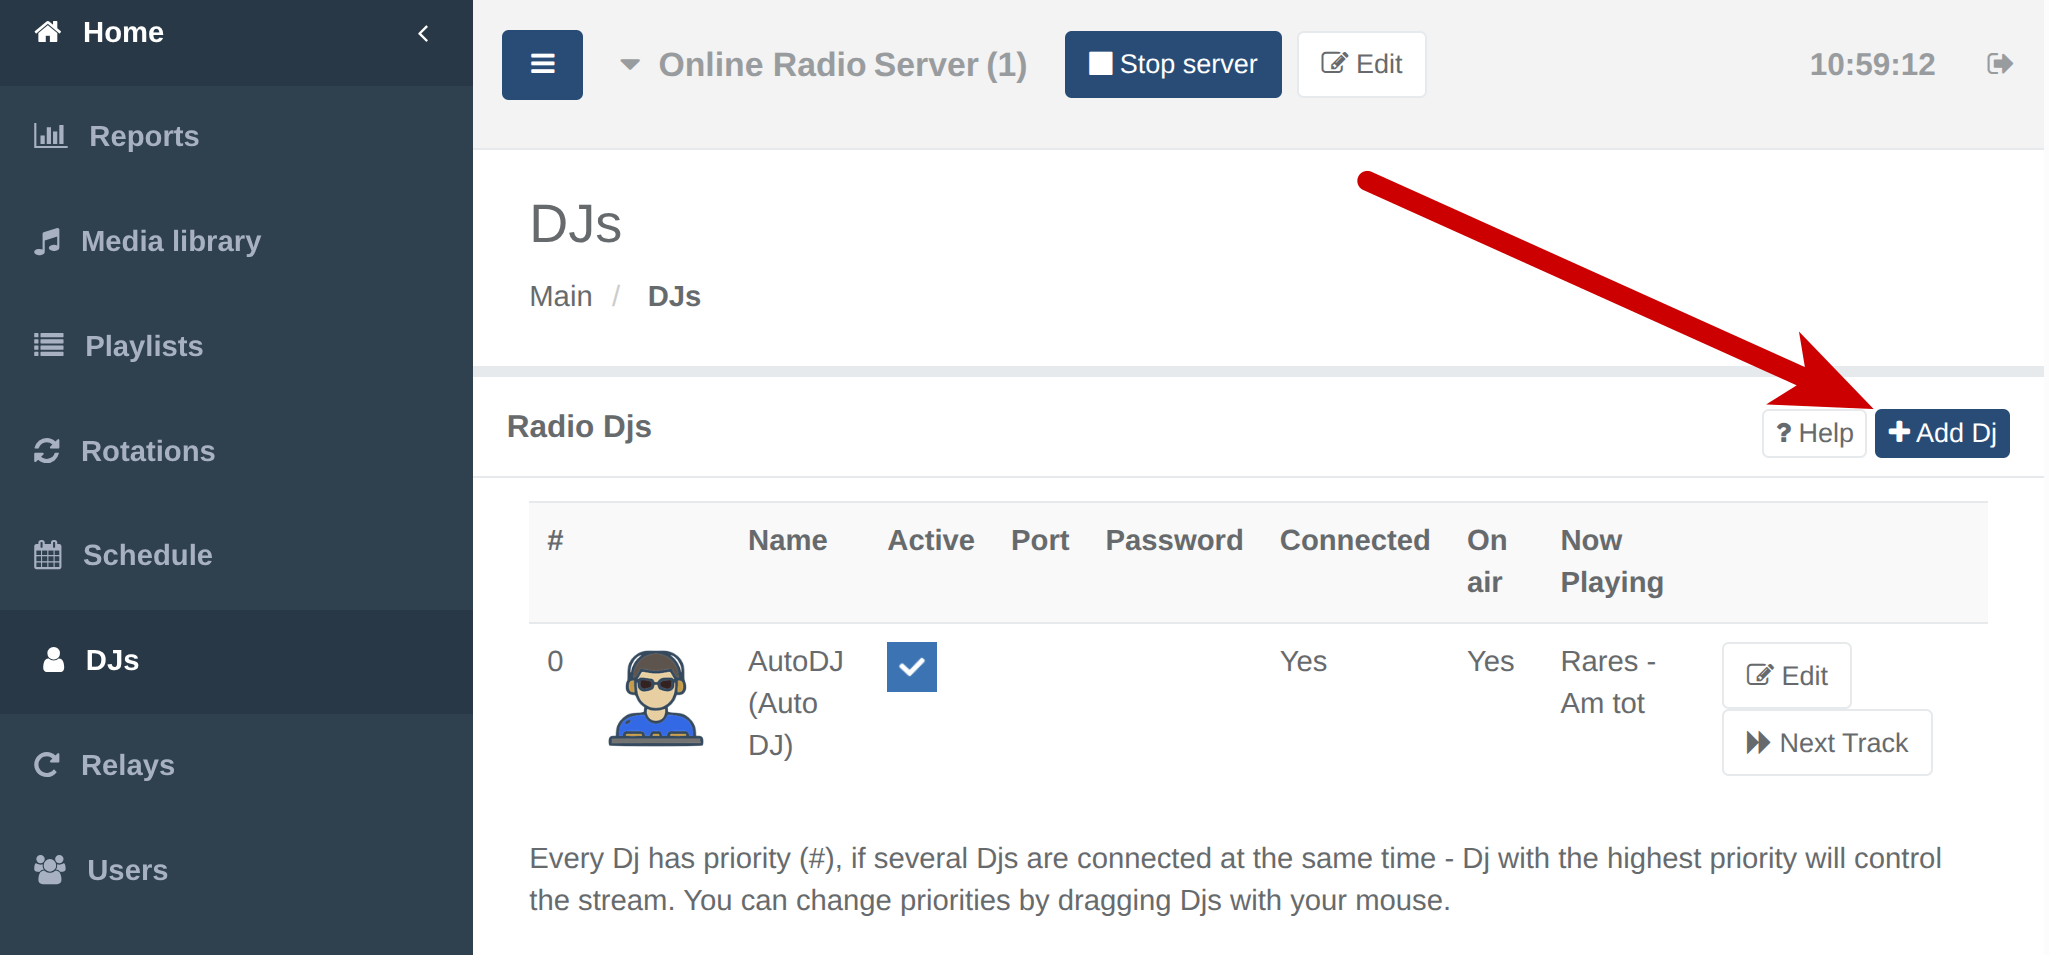Go to Home in the sidebar
2049x955 pixels.
tap(122, 32)
